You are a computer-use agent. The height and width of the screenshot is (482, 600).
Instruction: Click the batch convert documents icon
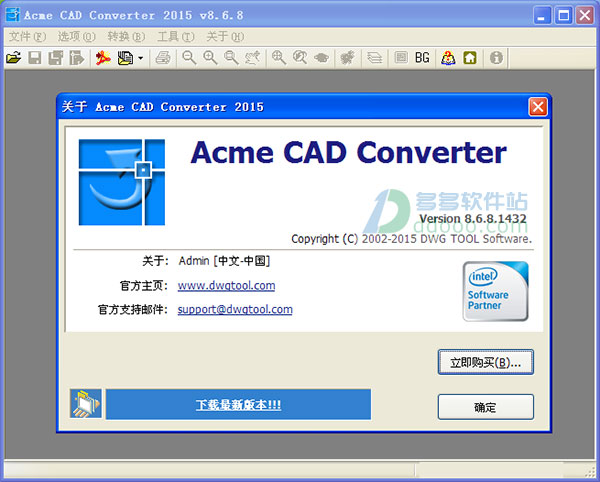click(x=125, y=58)
